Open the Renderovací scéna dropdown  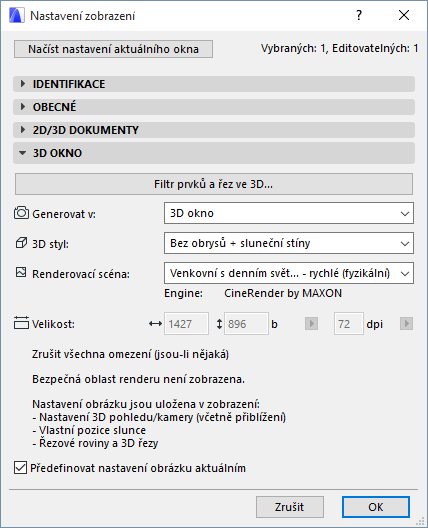click(x=289, y=273)
